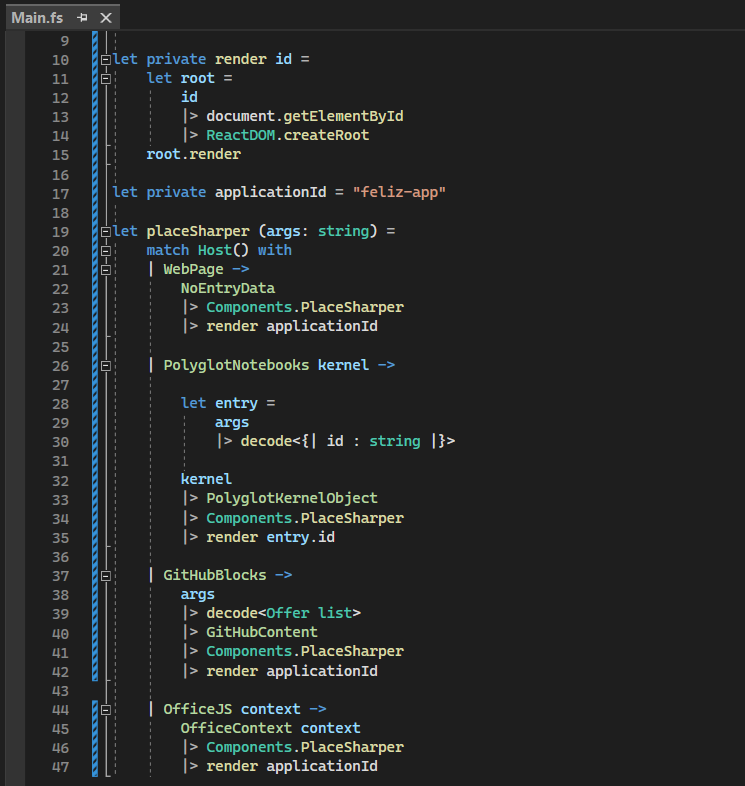The image size is (745, 786).
Task: Click Components.PlaceSharper on line 23
Action: click(x=305, y=307)
